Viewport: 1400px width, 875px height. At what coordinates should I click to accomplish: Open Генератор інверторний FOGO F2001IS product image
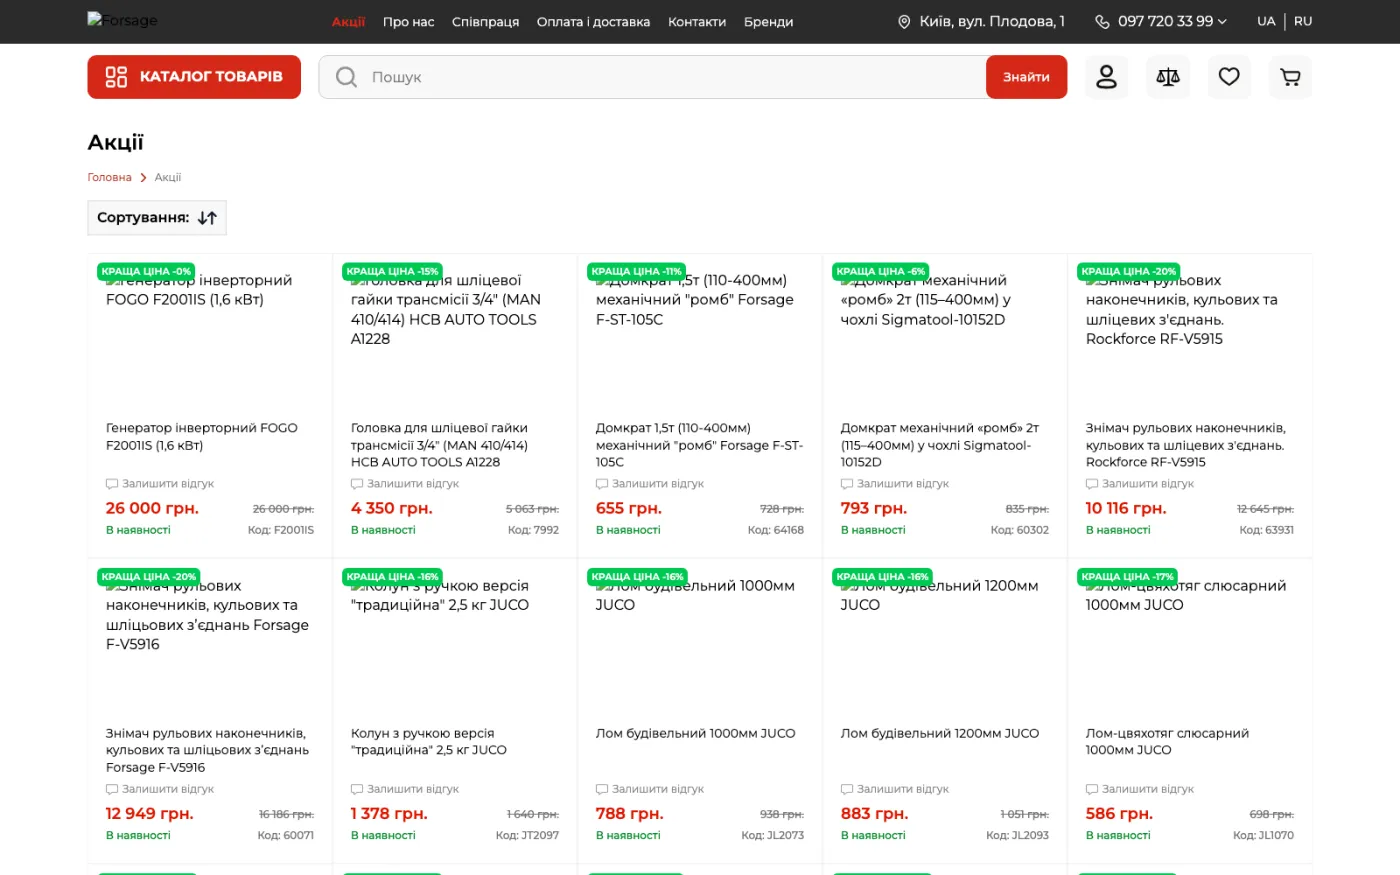(x=210, y=340)
